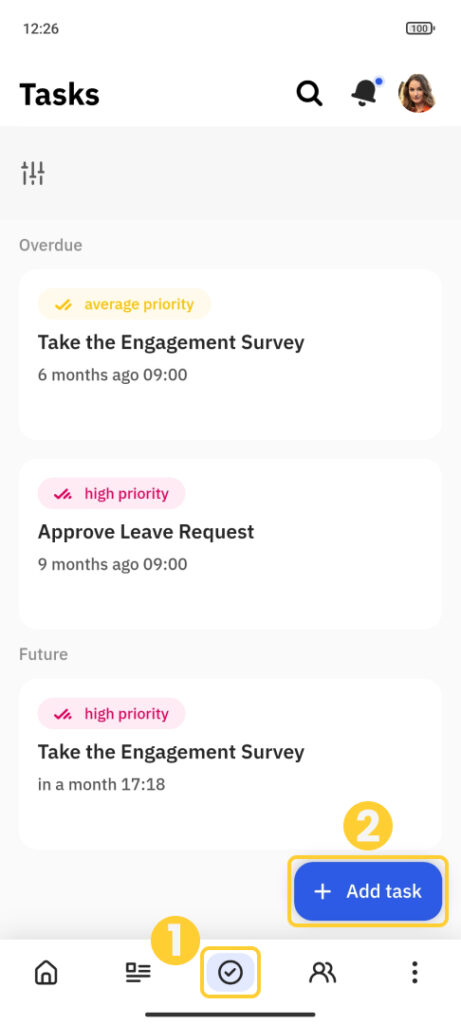The width and height of the screenshot is (461, 1024).
Task: Click the high priority badge under Future
Action: pos(112,714)
